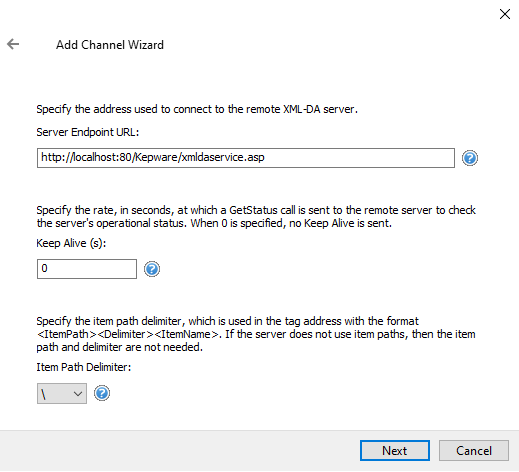Click the remote XML-DA server address instruction text
Image resolution: width=519 pixels, height=472 pixels.
click(x=197, y=109)
